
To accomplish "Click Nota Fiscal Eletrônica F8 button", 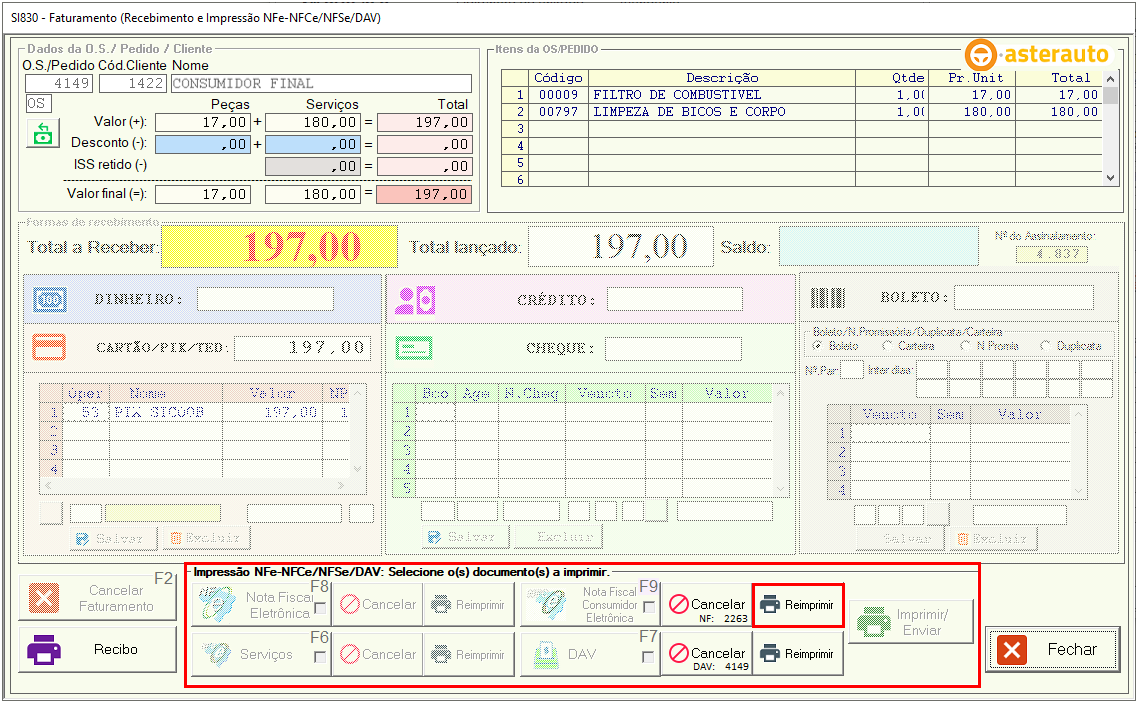I will coord(261,604).
